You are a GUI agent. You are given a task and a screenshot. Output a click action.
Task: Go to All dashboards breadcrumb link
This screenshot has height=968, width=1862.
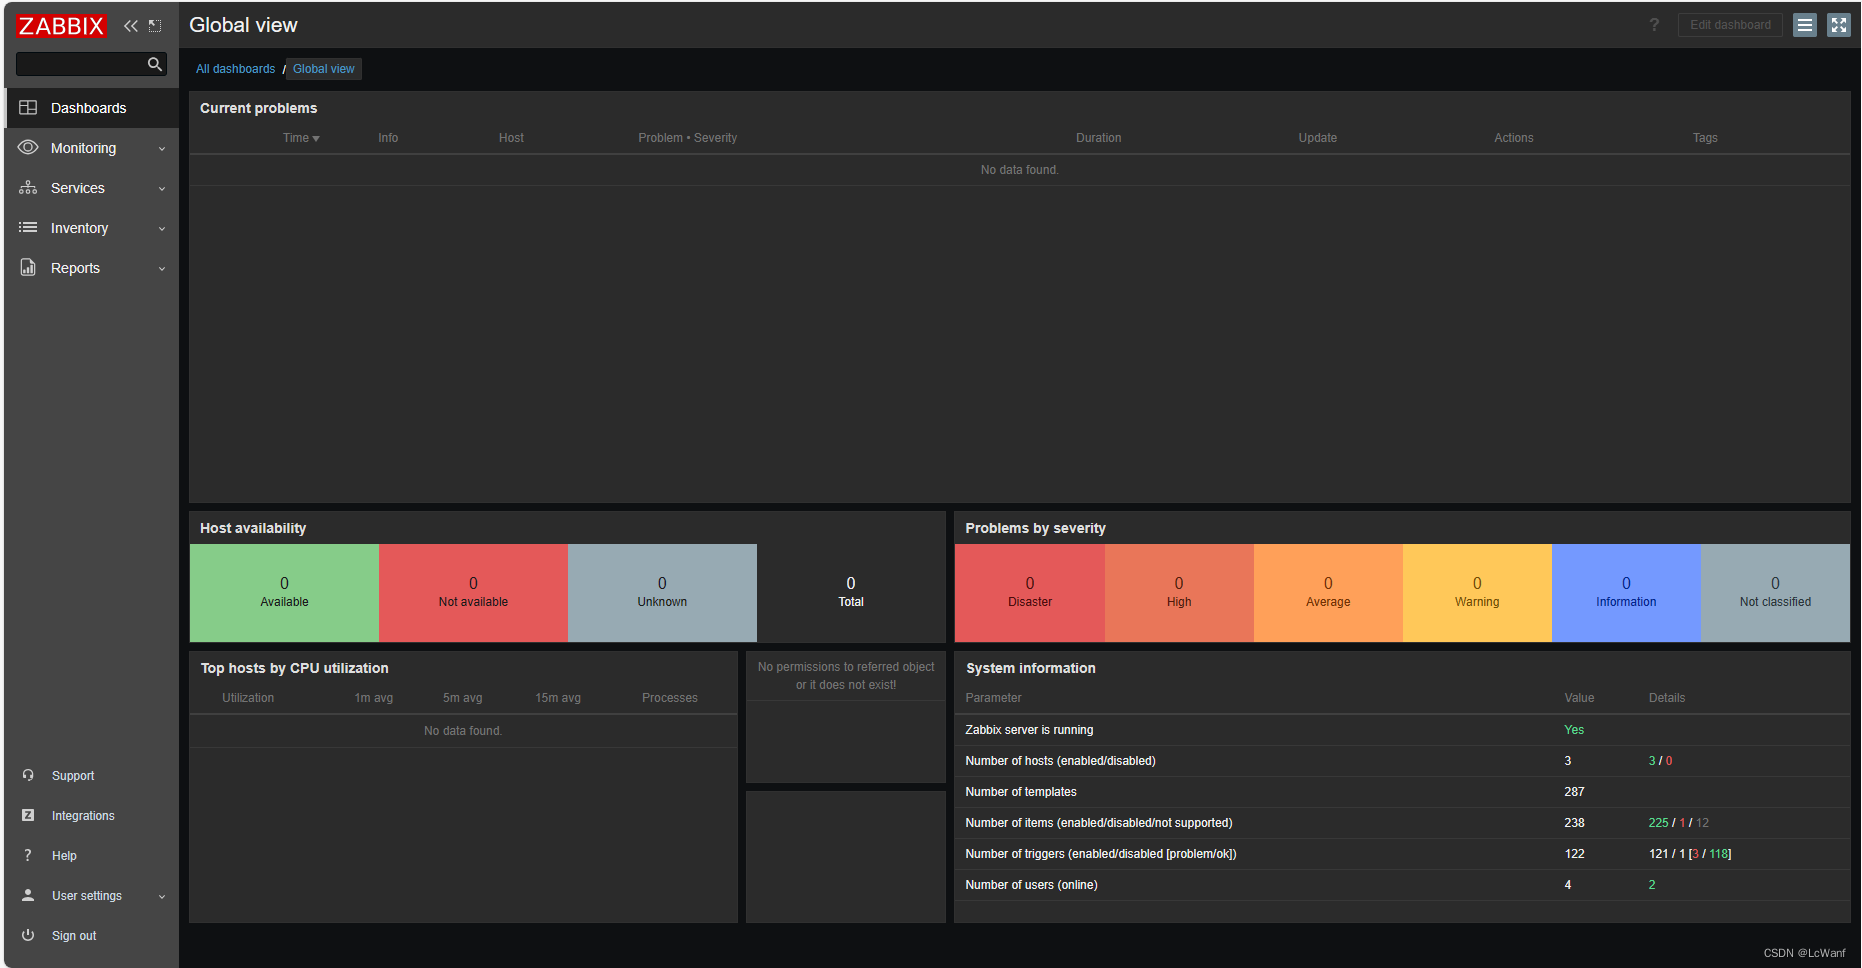(235, 69)
